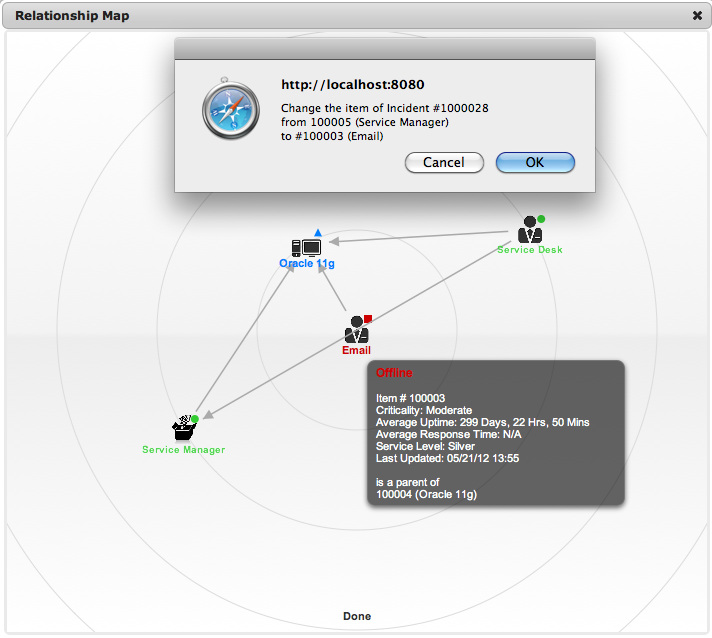Click 'Item # 100003' in tooltip

click(x=410, y=398)
